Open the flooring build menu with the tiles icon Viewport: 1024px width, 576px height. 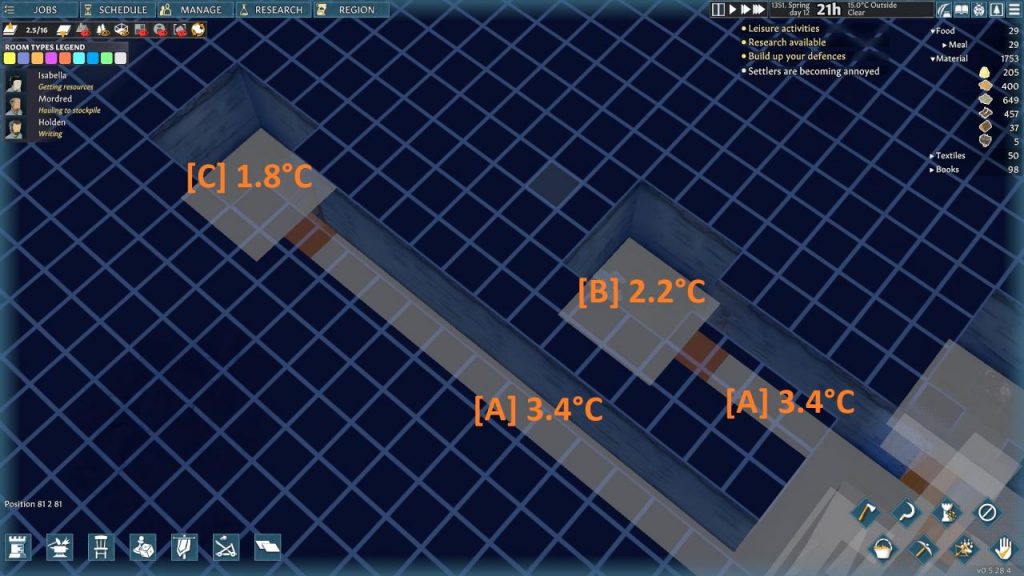[x=268, y=547]
